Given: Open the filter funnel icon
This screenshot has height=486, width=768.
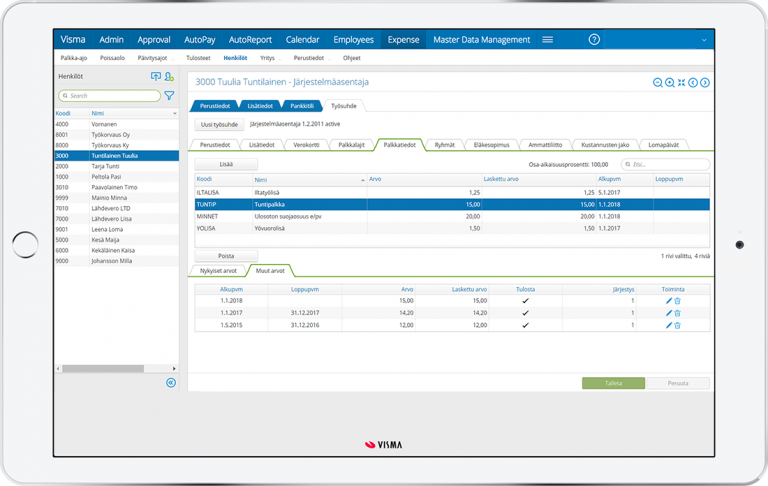Looking at the screenshot, I should [169, 96].
